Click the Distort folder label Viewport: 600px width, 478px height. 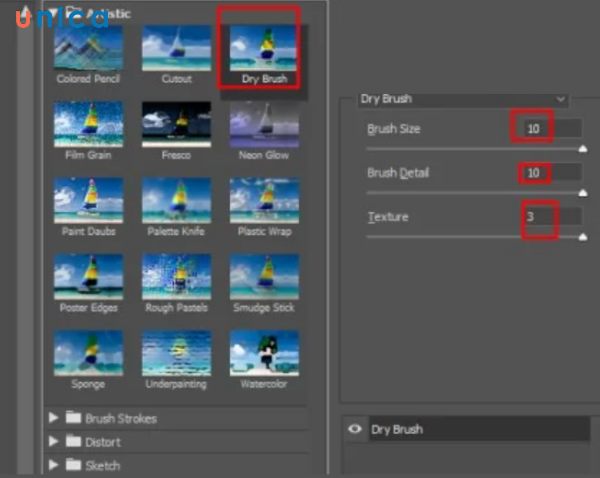point(103,442)
